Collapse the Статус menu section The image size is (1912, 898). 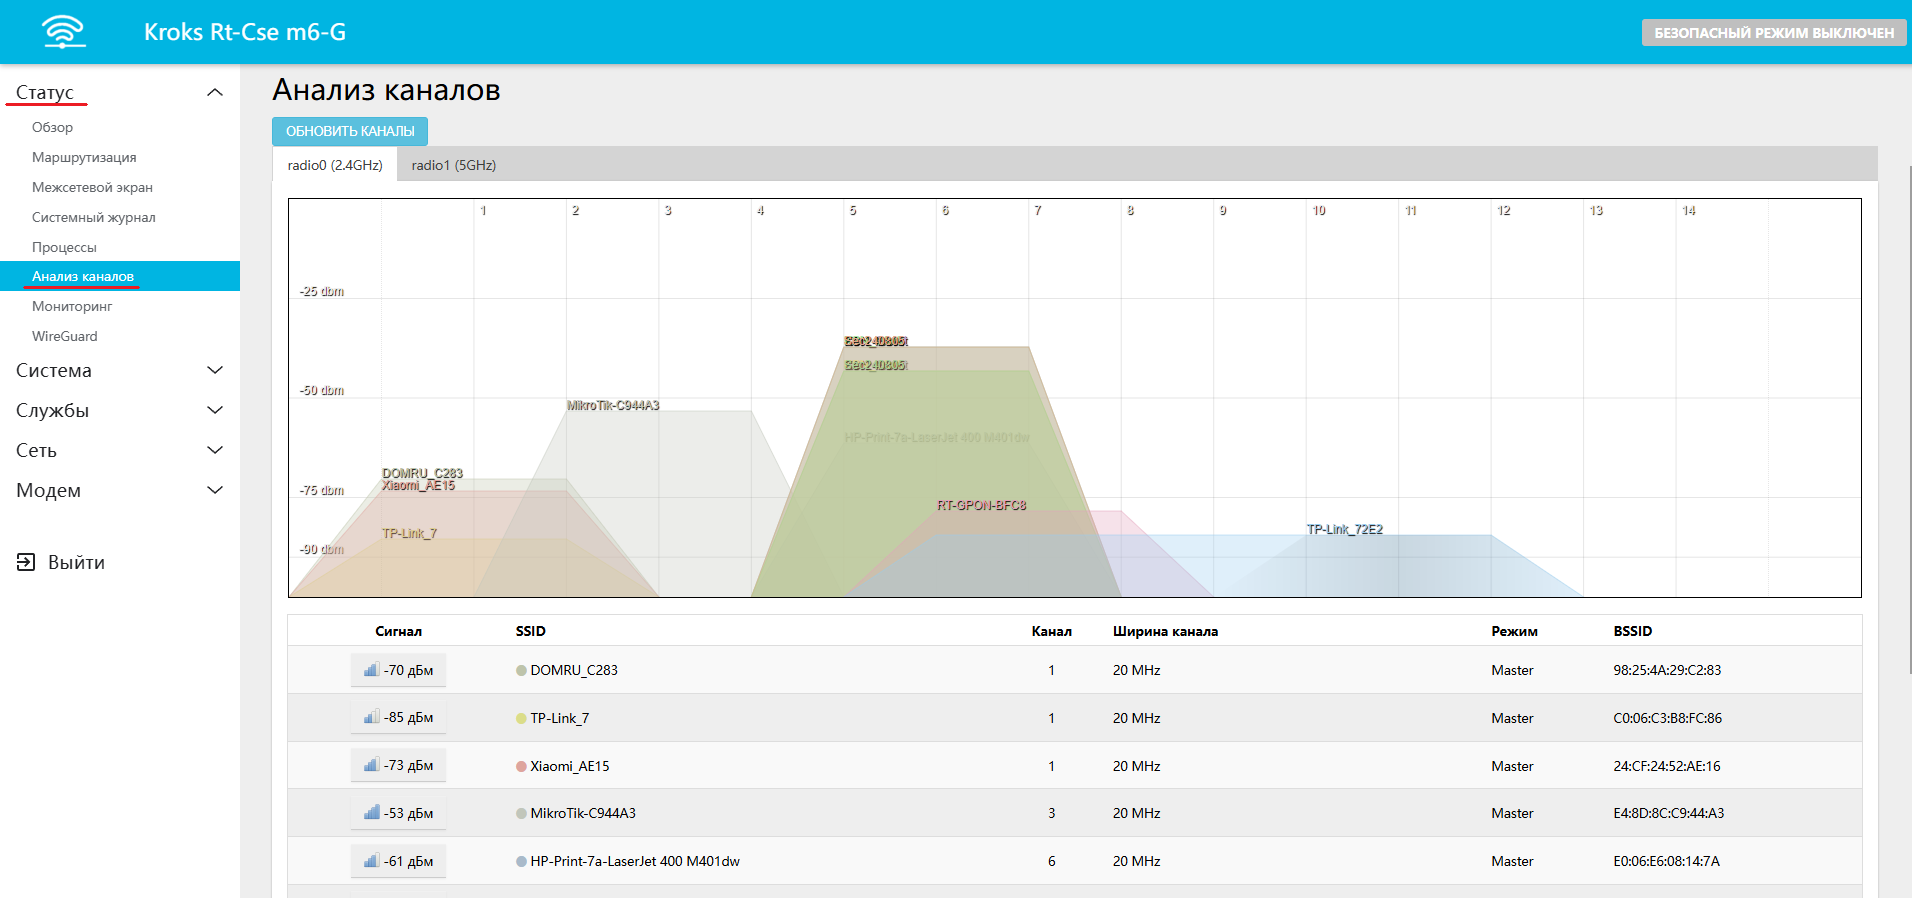[214, 92]
